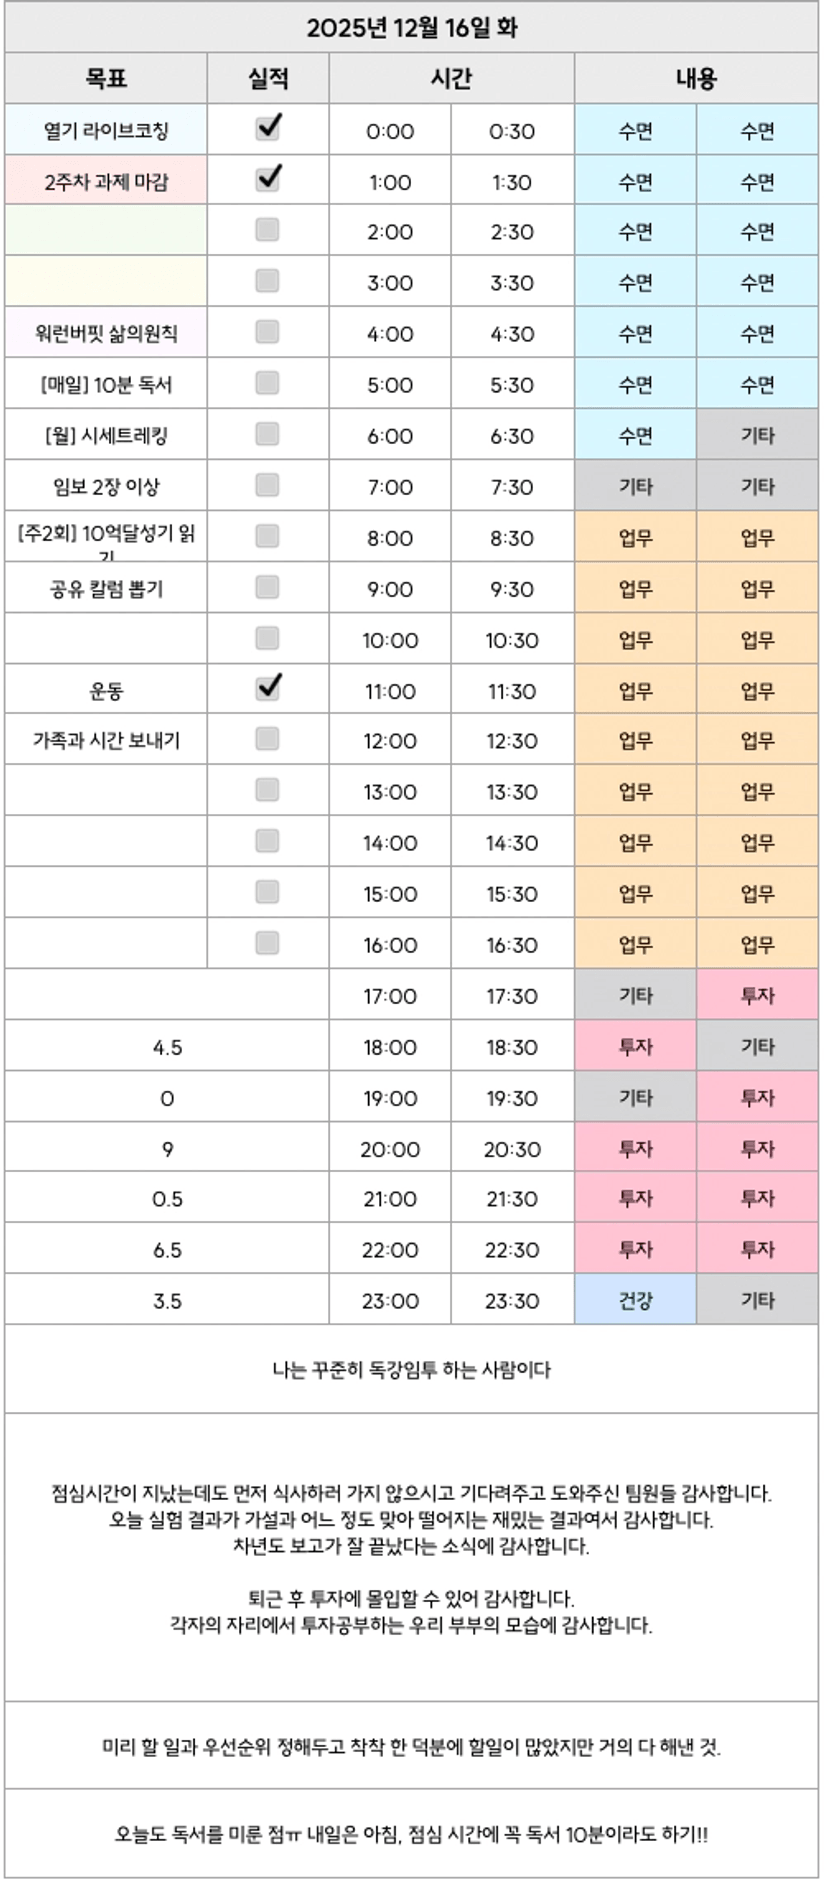Check the [매일] 10분 독서 checkbox
The width and height of the screenshot is (827, 1881).
coord(267,383)
